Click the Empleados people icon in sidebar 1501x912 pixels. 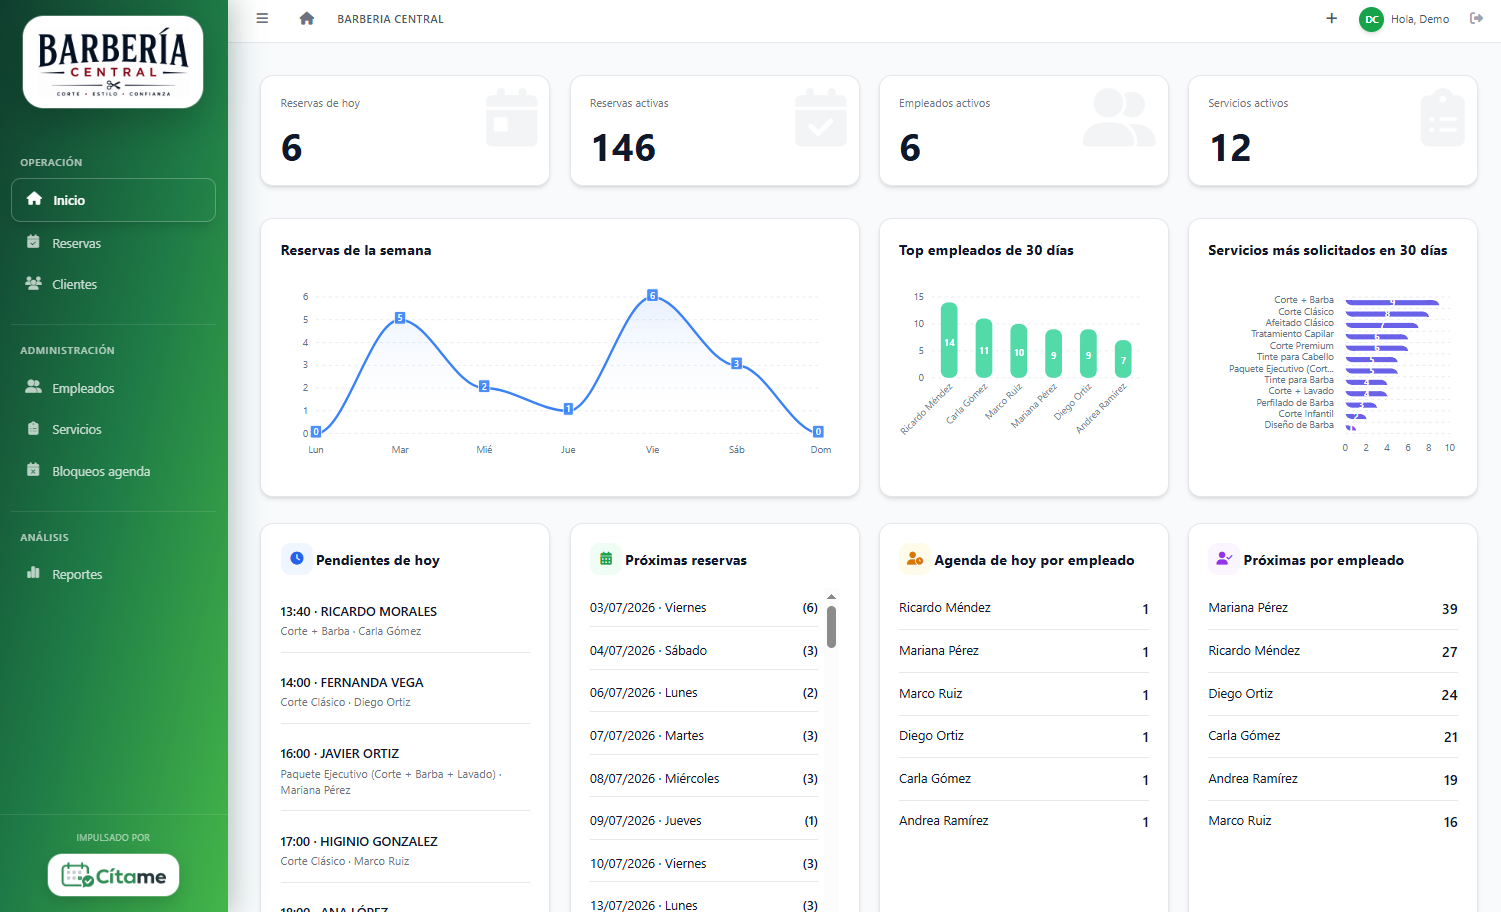pos(33,387)
